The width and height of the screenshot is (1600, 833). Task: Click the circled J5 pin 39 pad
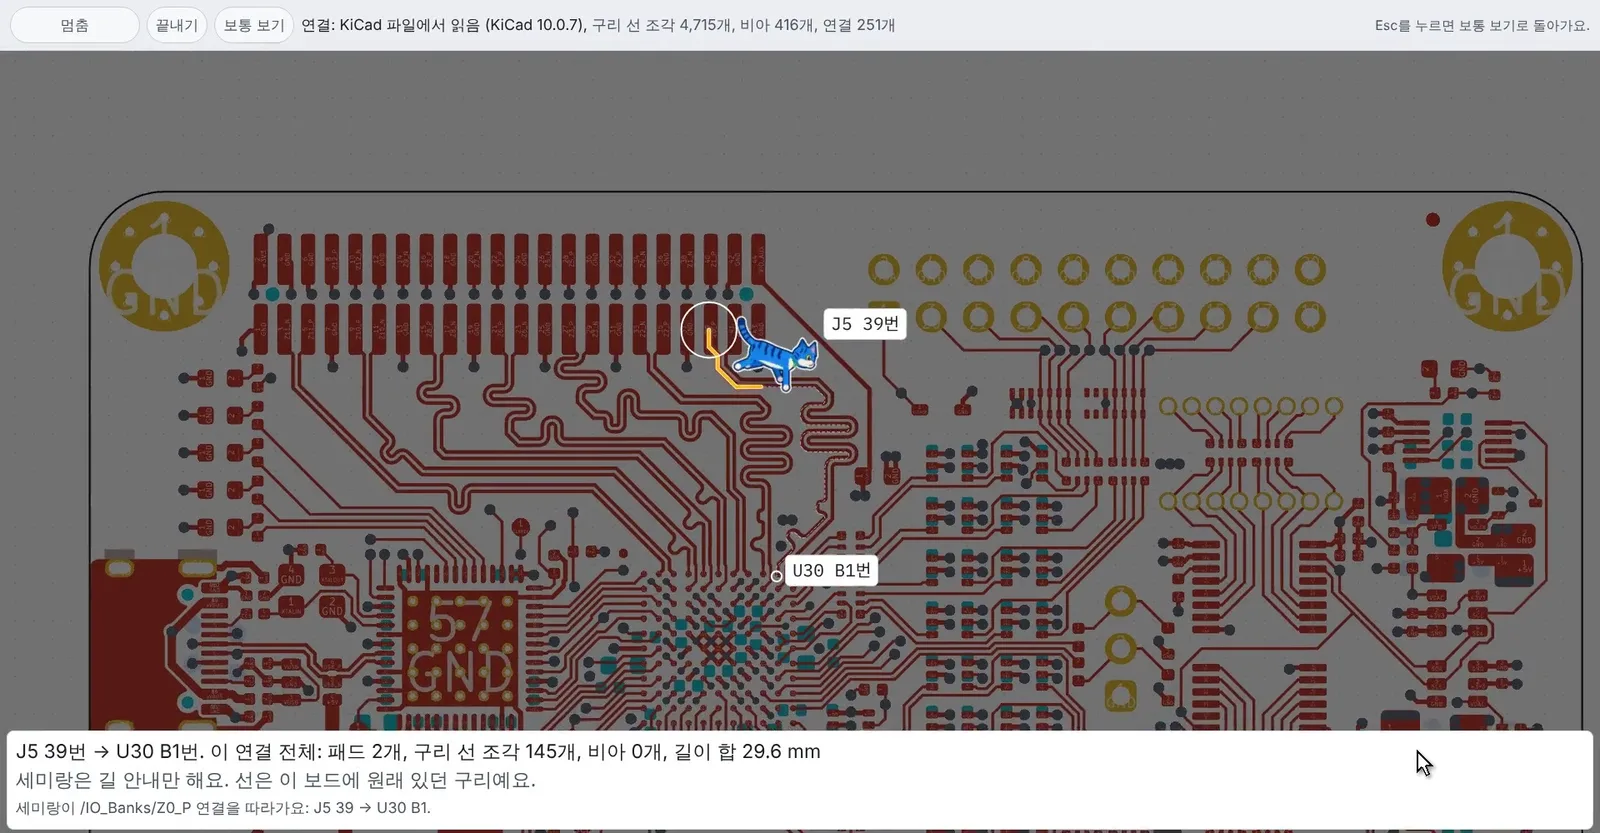tap(709, 330)
